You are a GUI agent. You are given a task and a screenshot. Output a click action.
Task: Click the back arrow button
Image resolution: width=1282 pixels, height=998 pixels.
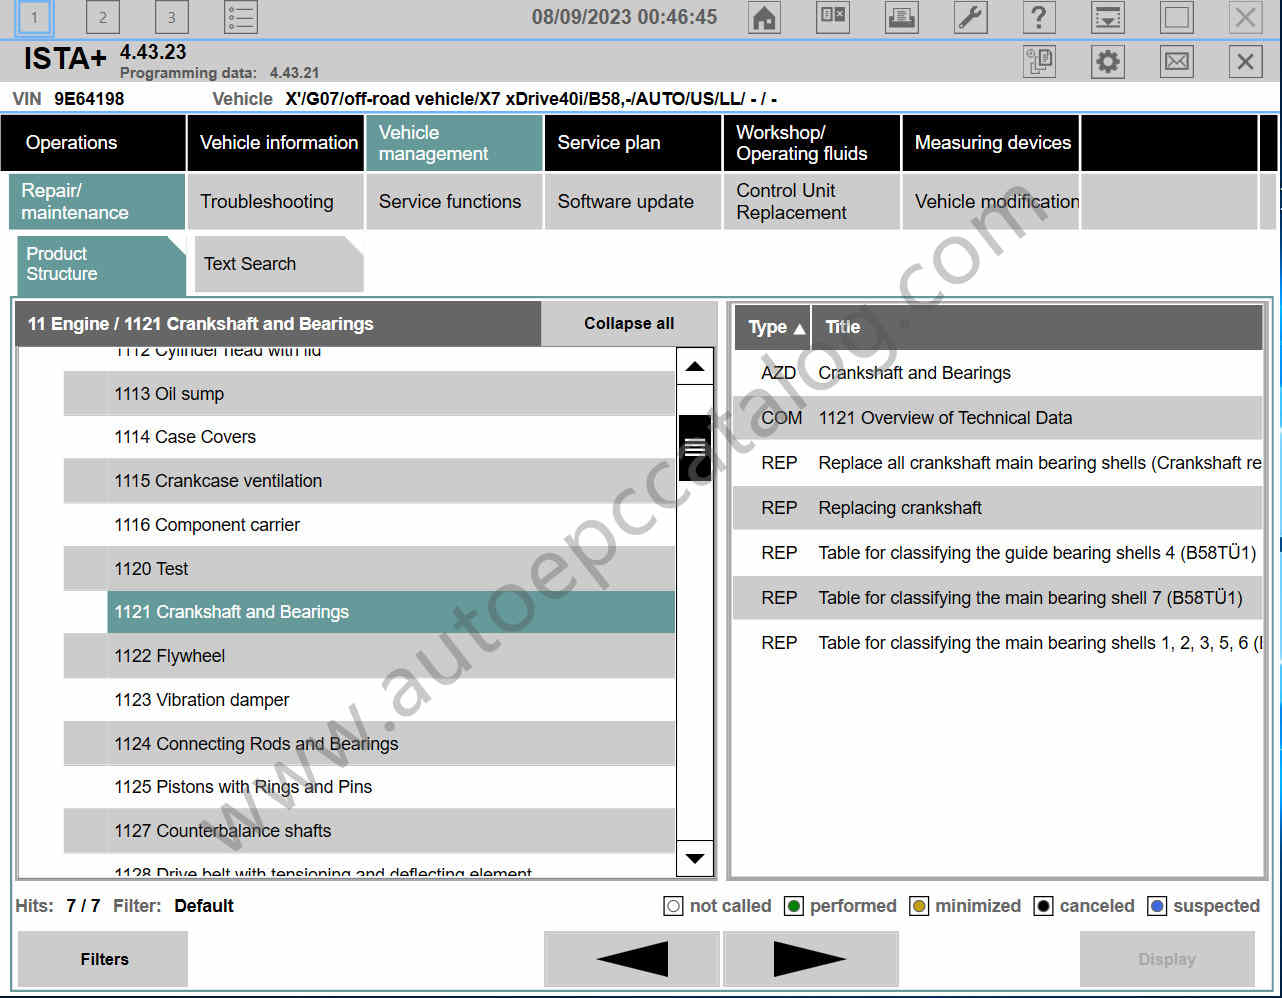[x=632, y=959]
